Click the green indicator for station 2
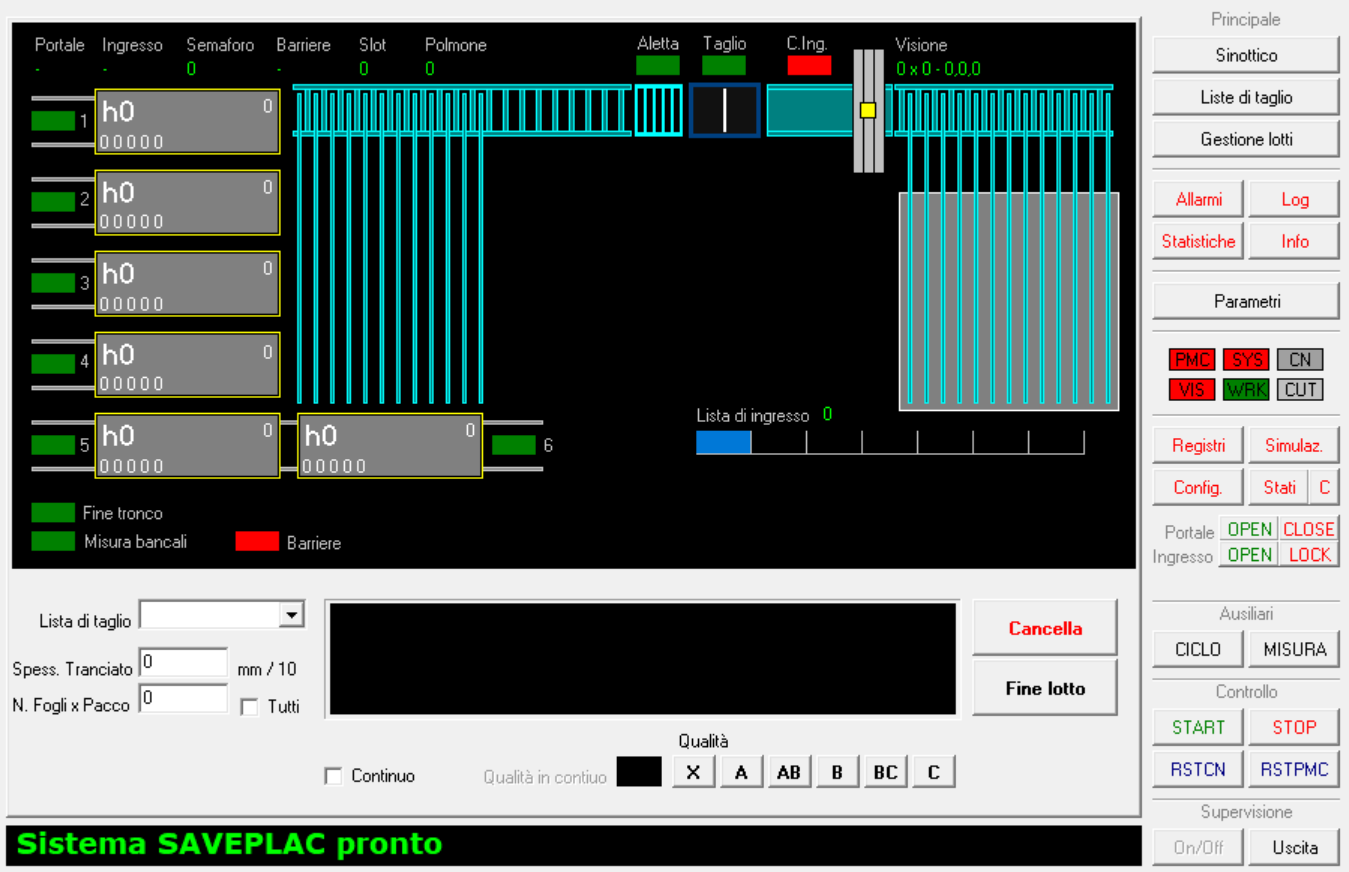The width and height of the screenshot is (1349, 872). (x=53, y=201)
